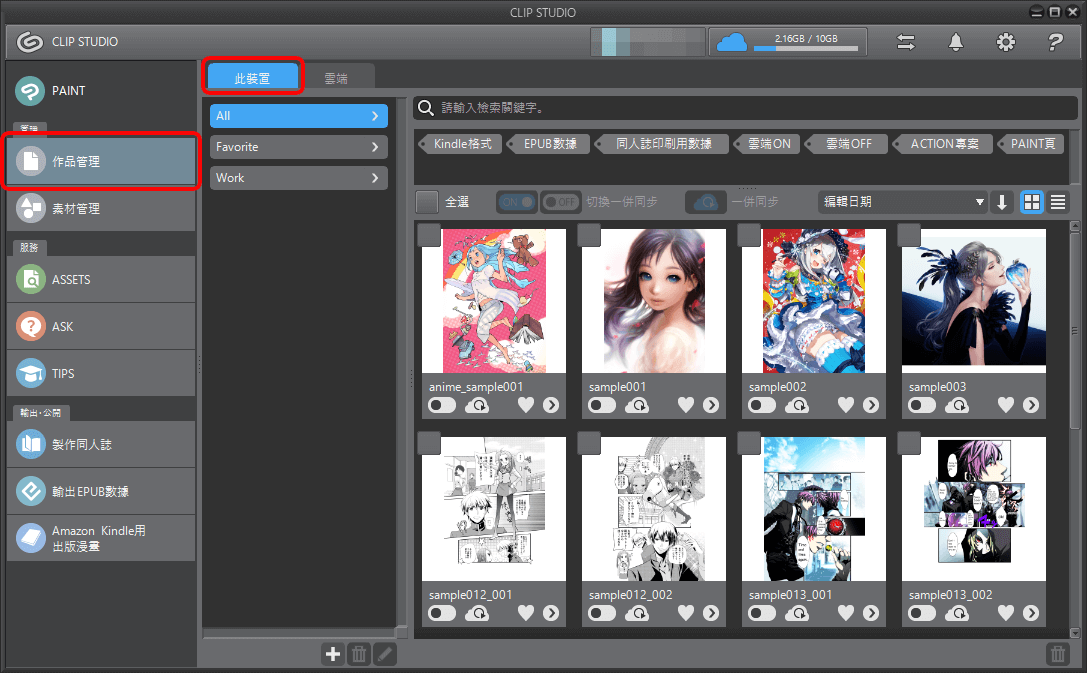The width and height of the screenshot is (1087, 673).
Task: Click the notification bell icon
Action: [955, 42]
